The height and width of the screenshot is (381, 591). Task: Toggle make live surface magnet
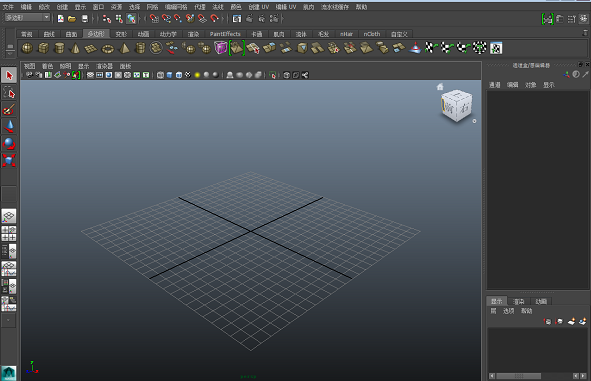214,18
